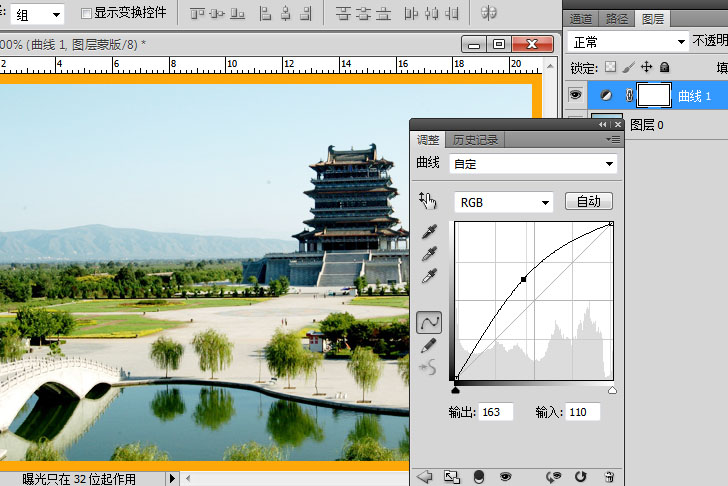Delete the adjustment layer with trash icon

[610, 477]
